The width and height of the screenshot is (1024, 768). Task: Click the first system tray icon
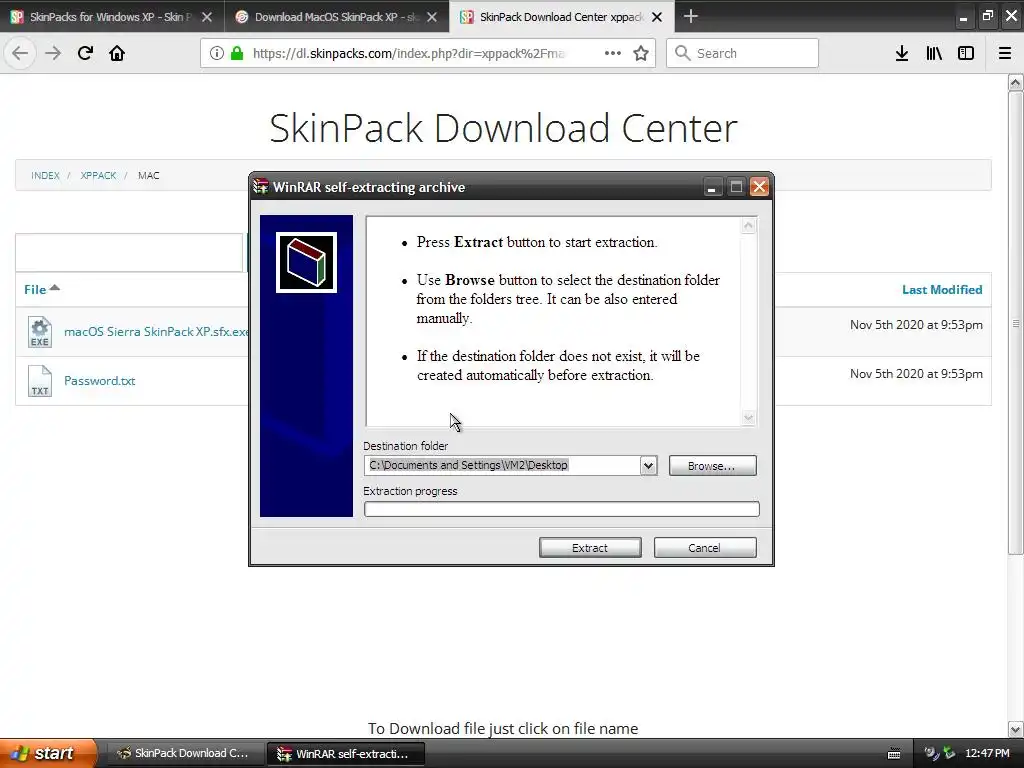pos(932,754)
